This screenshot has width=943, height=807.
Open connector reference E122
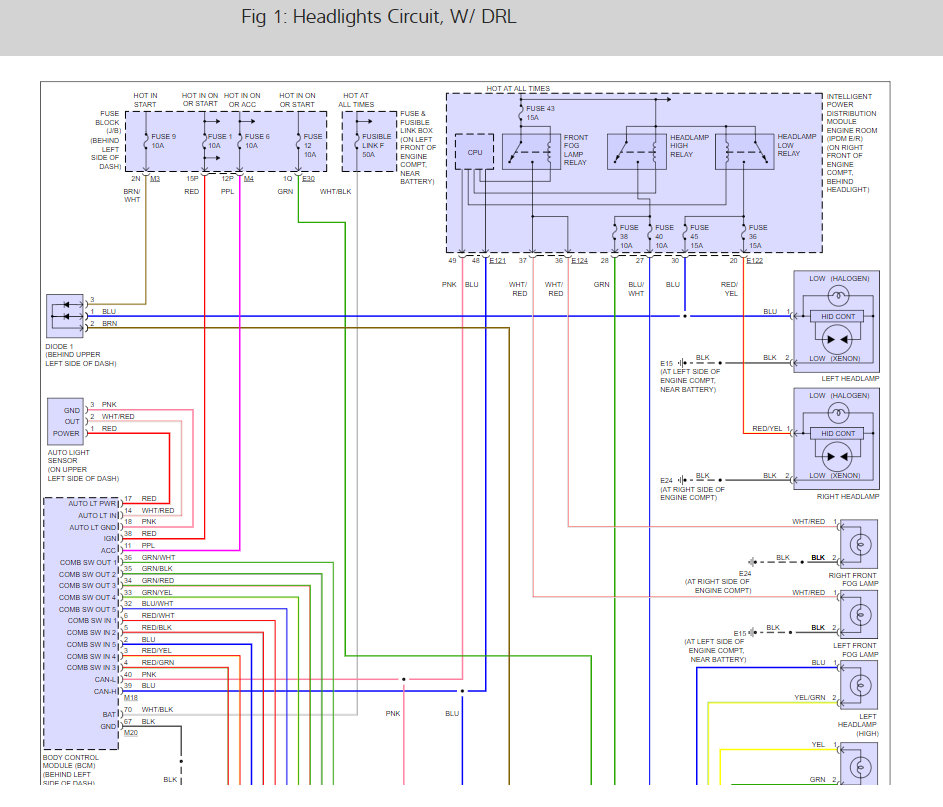coord(754,261)
